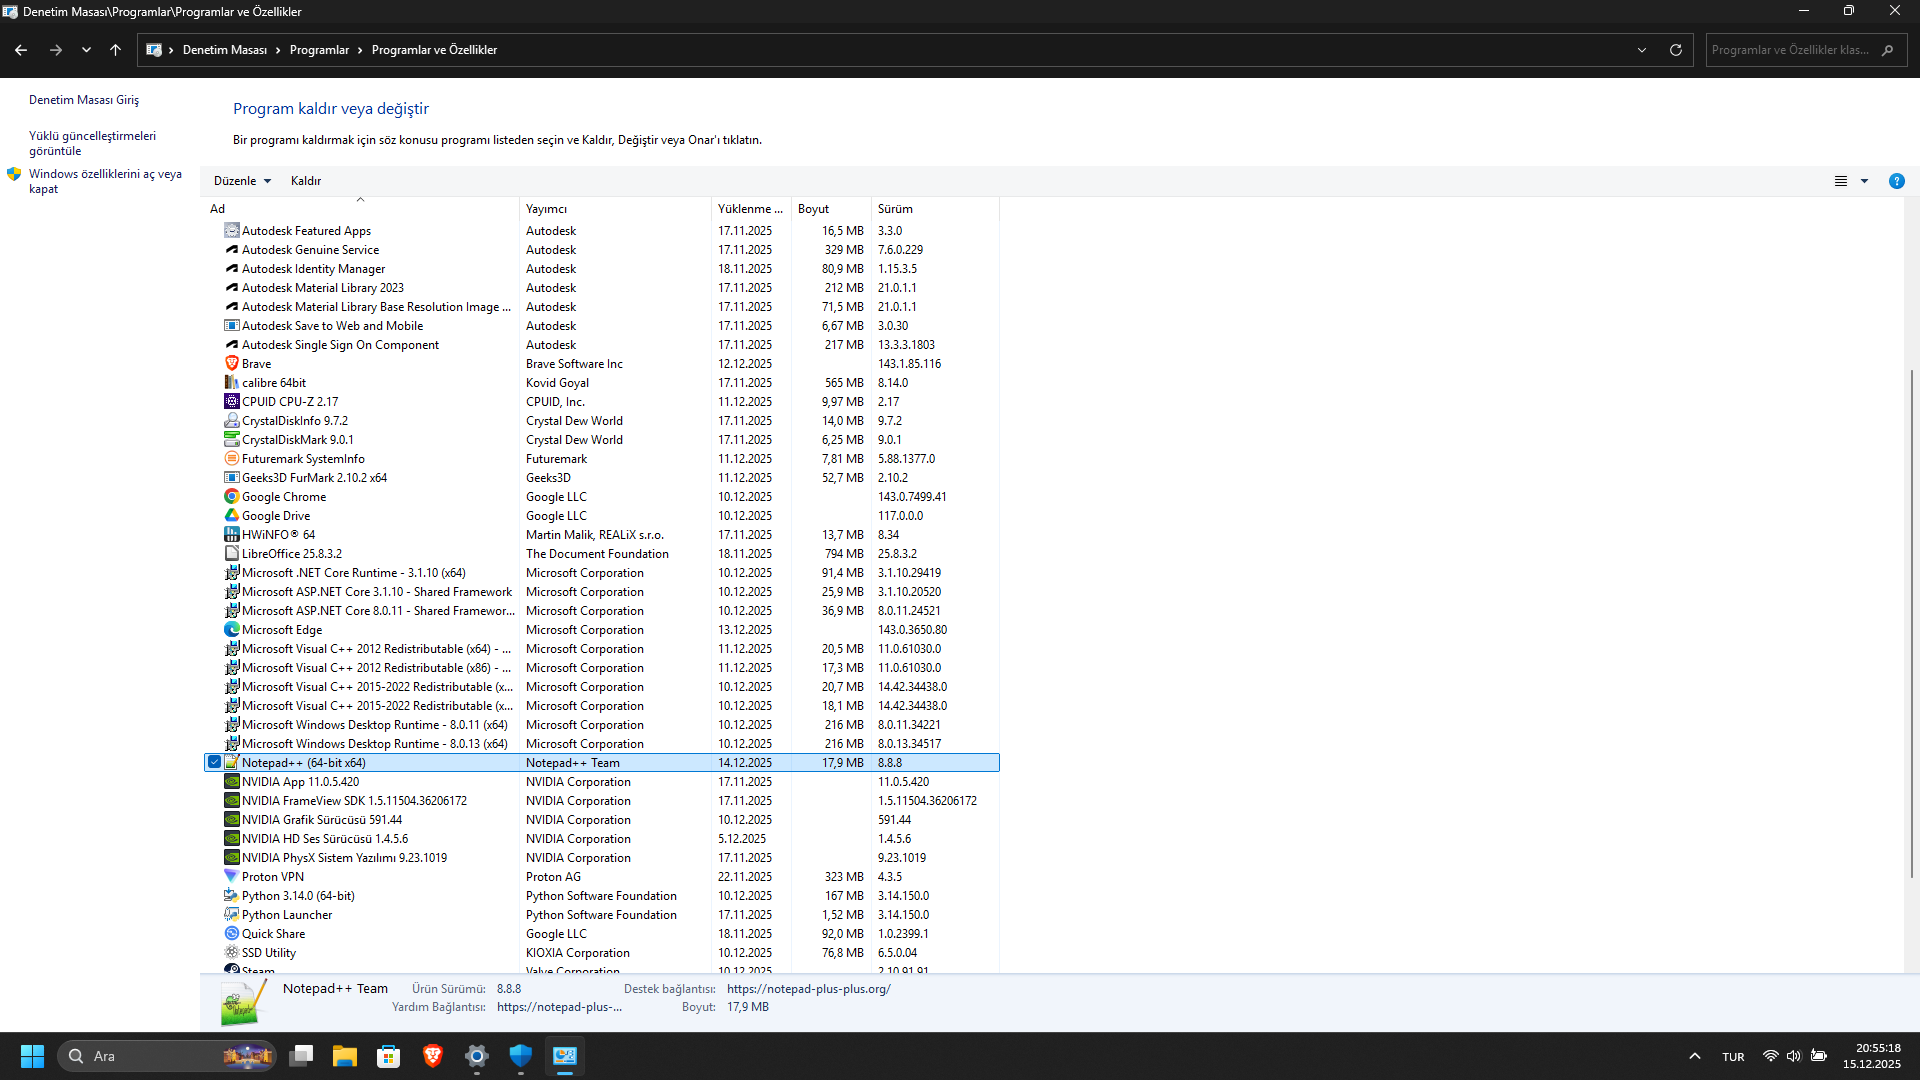Click the calibre 64bit program icon
The image size is (1920, 1080).
232,383
